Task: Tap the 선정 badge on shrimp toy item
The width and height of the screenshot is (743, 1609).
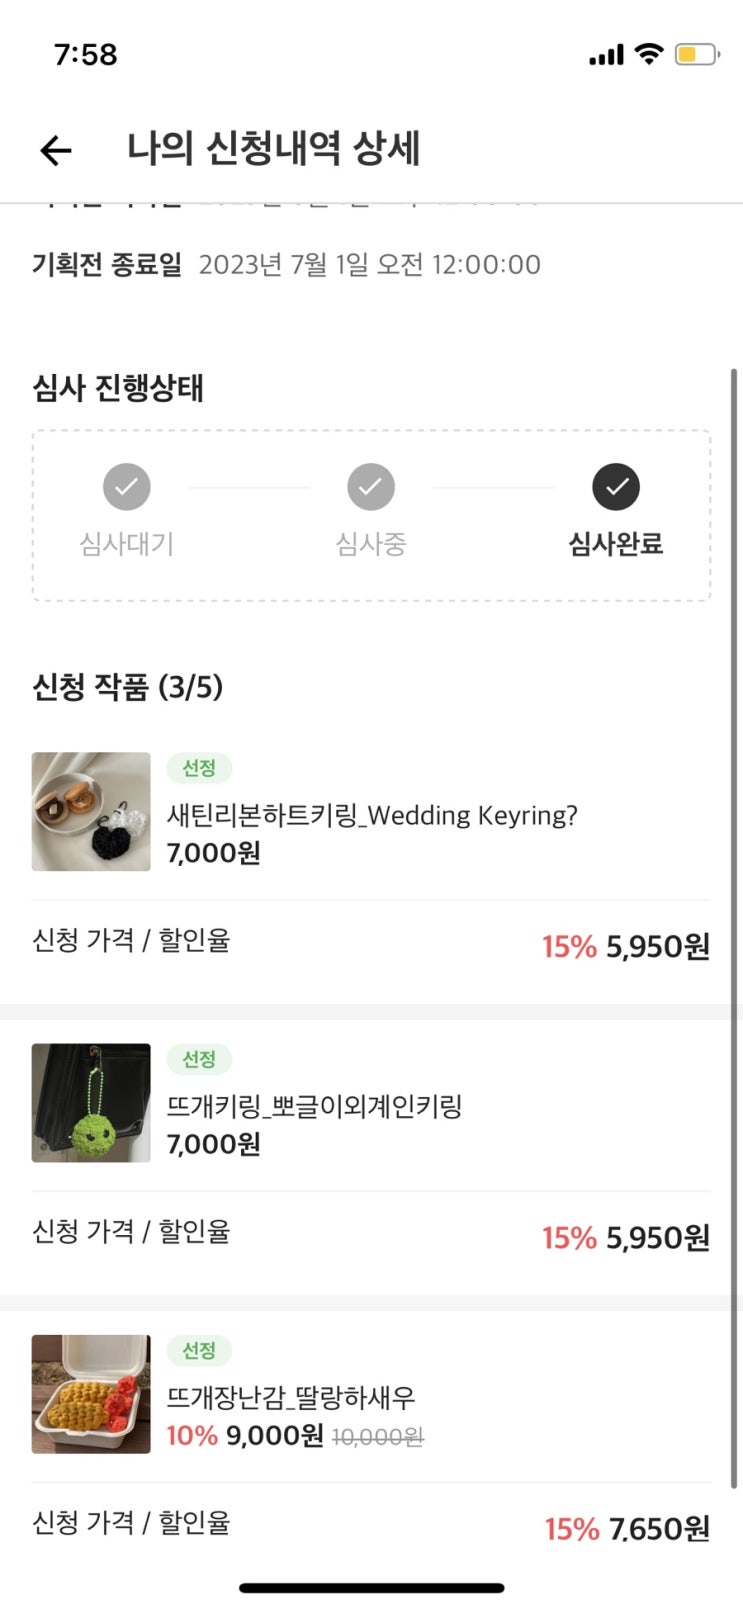Action: pyautogui.click(x=199, y=1350)
